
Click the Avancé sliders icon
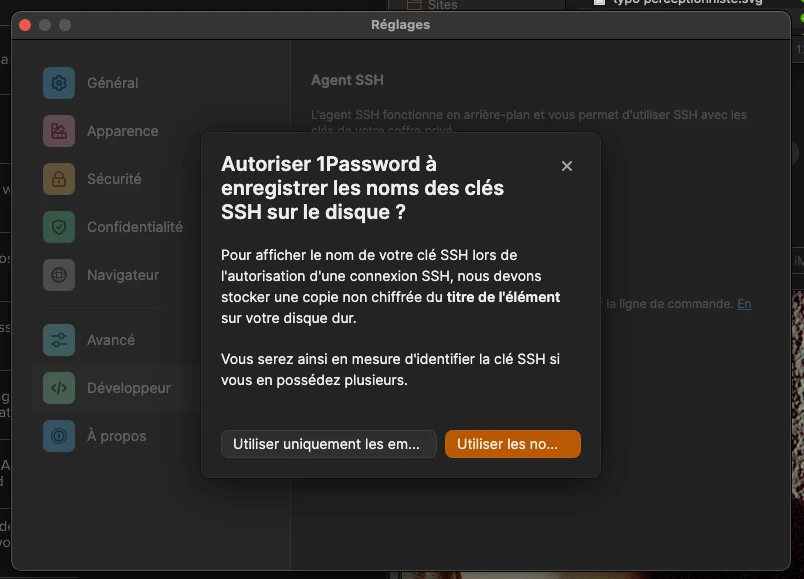click(x=59, y=340)
